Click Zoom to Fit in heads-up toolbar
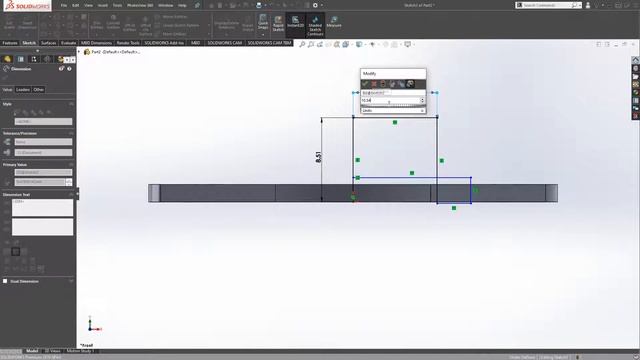640x360 pixels. click(302, 44)
